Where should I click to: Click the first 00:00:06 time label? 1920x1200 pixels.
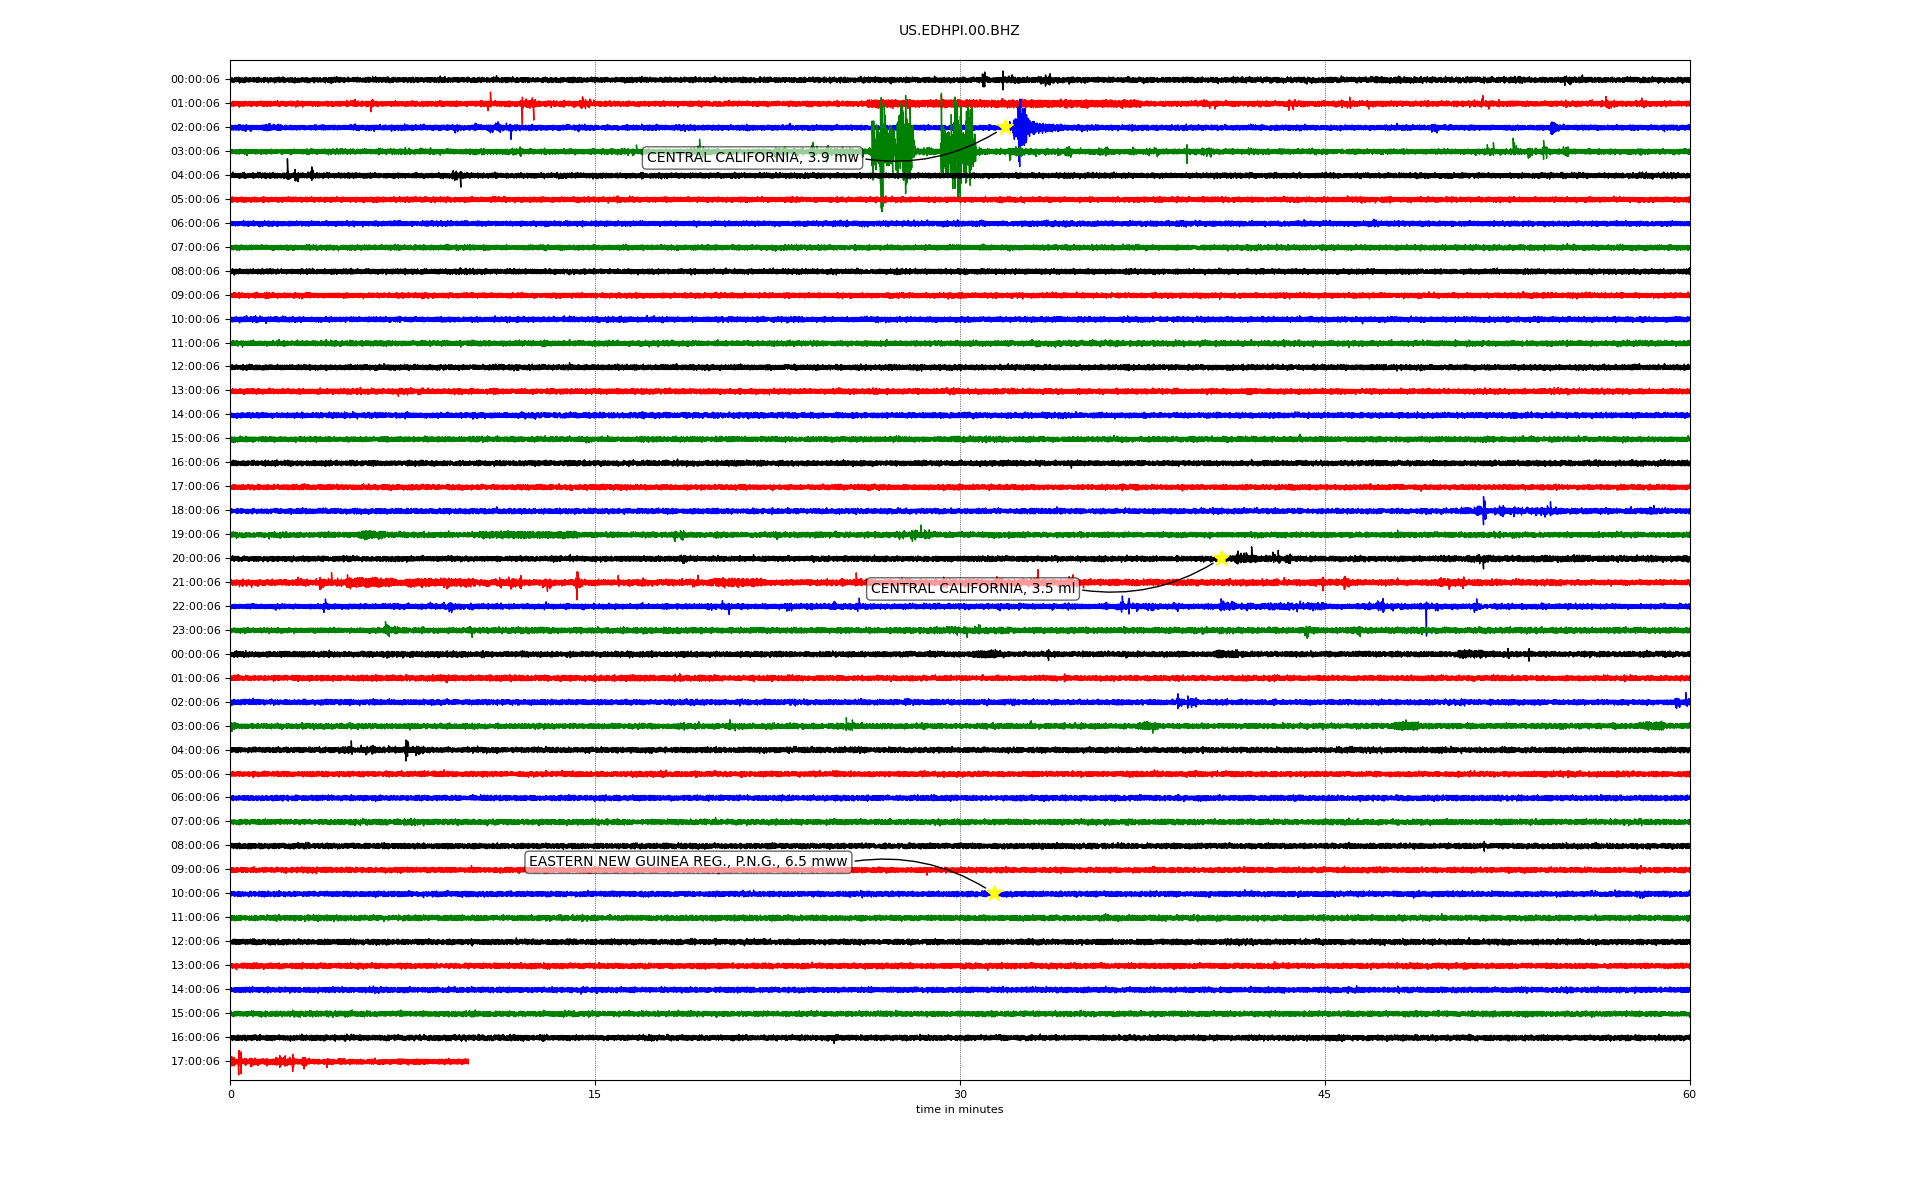click(x=195, y=80)
